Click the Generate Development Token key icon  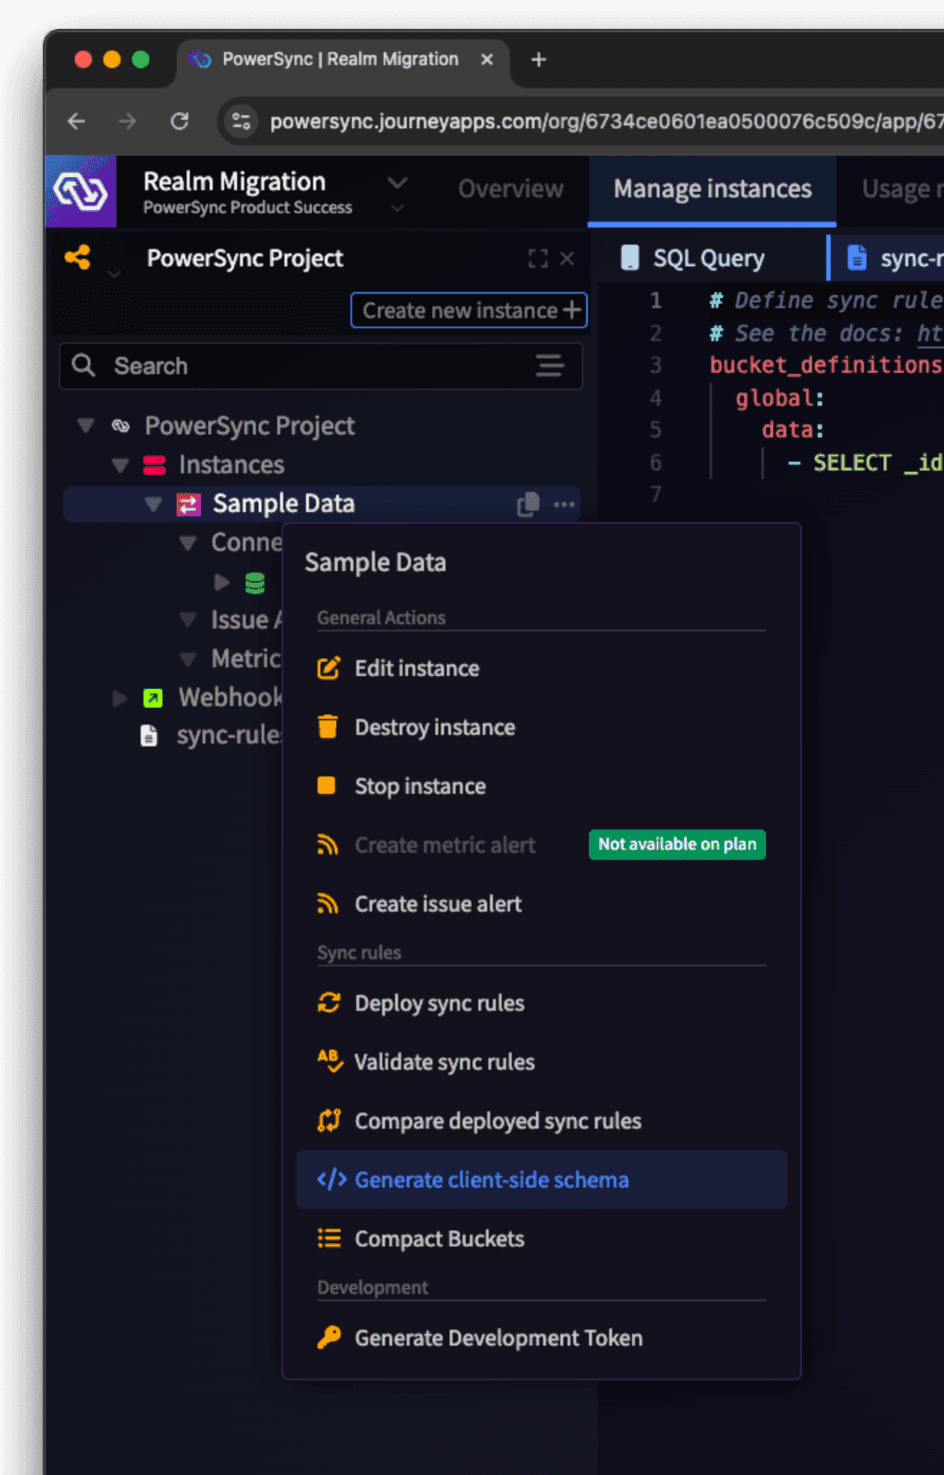(x=328, y=1338)
